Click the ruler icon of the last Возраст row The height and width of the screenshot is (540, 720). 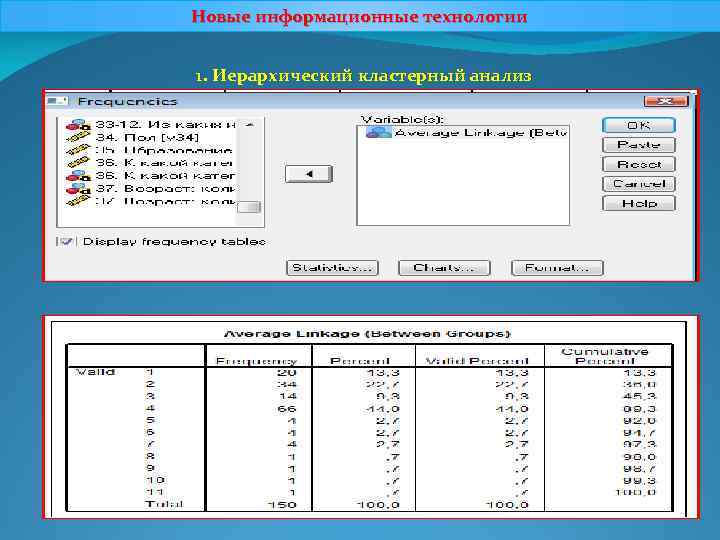pos(79,201)
